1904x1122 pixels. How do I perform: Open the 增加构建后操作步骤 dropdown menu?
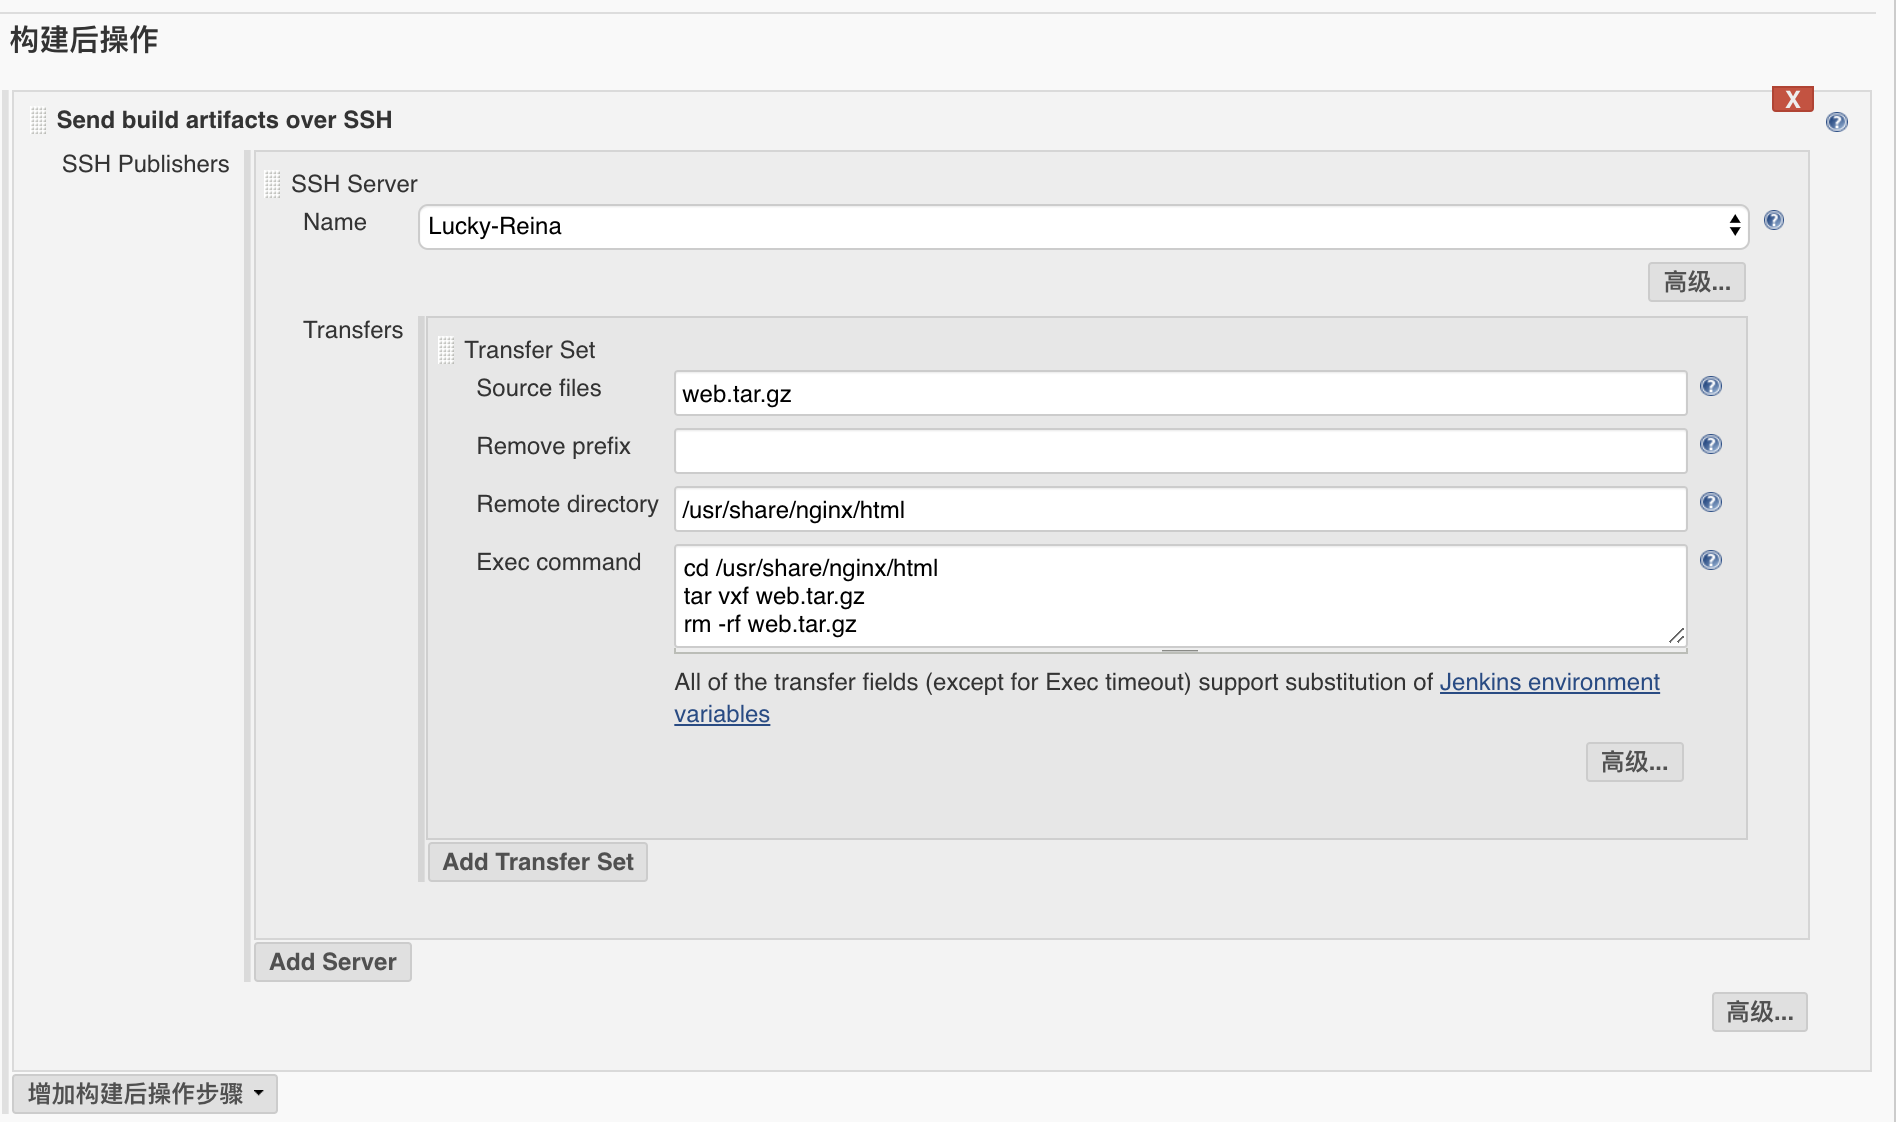pos(145,1094)
